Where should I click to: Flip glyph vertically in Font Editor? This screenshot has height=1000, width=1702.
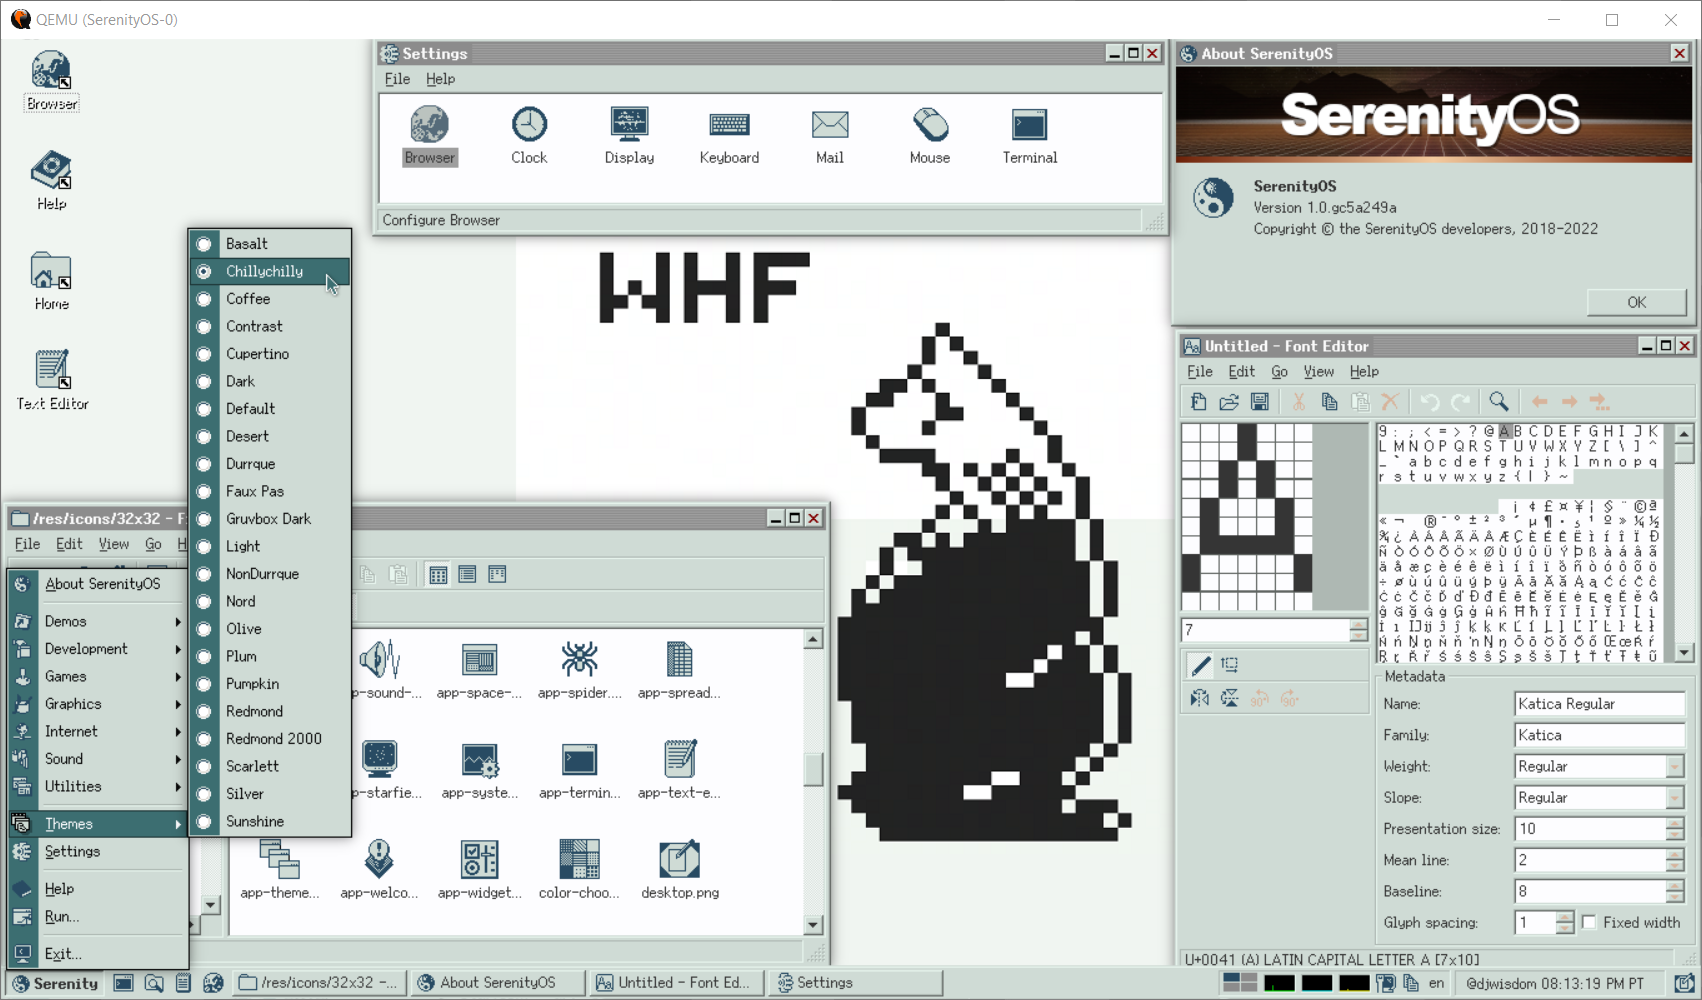click(1230, 698)
